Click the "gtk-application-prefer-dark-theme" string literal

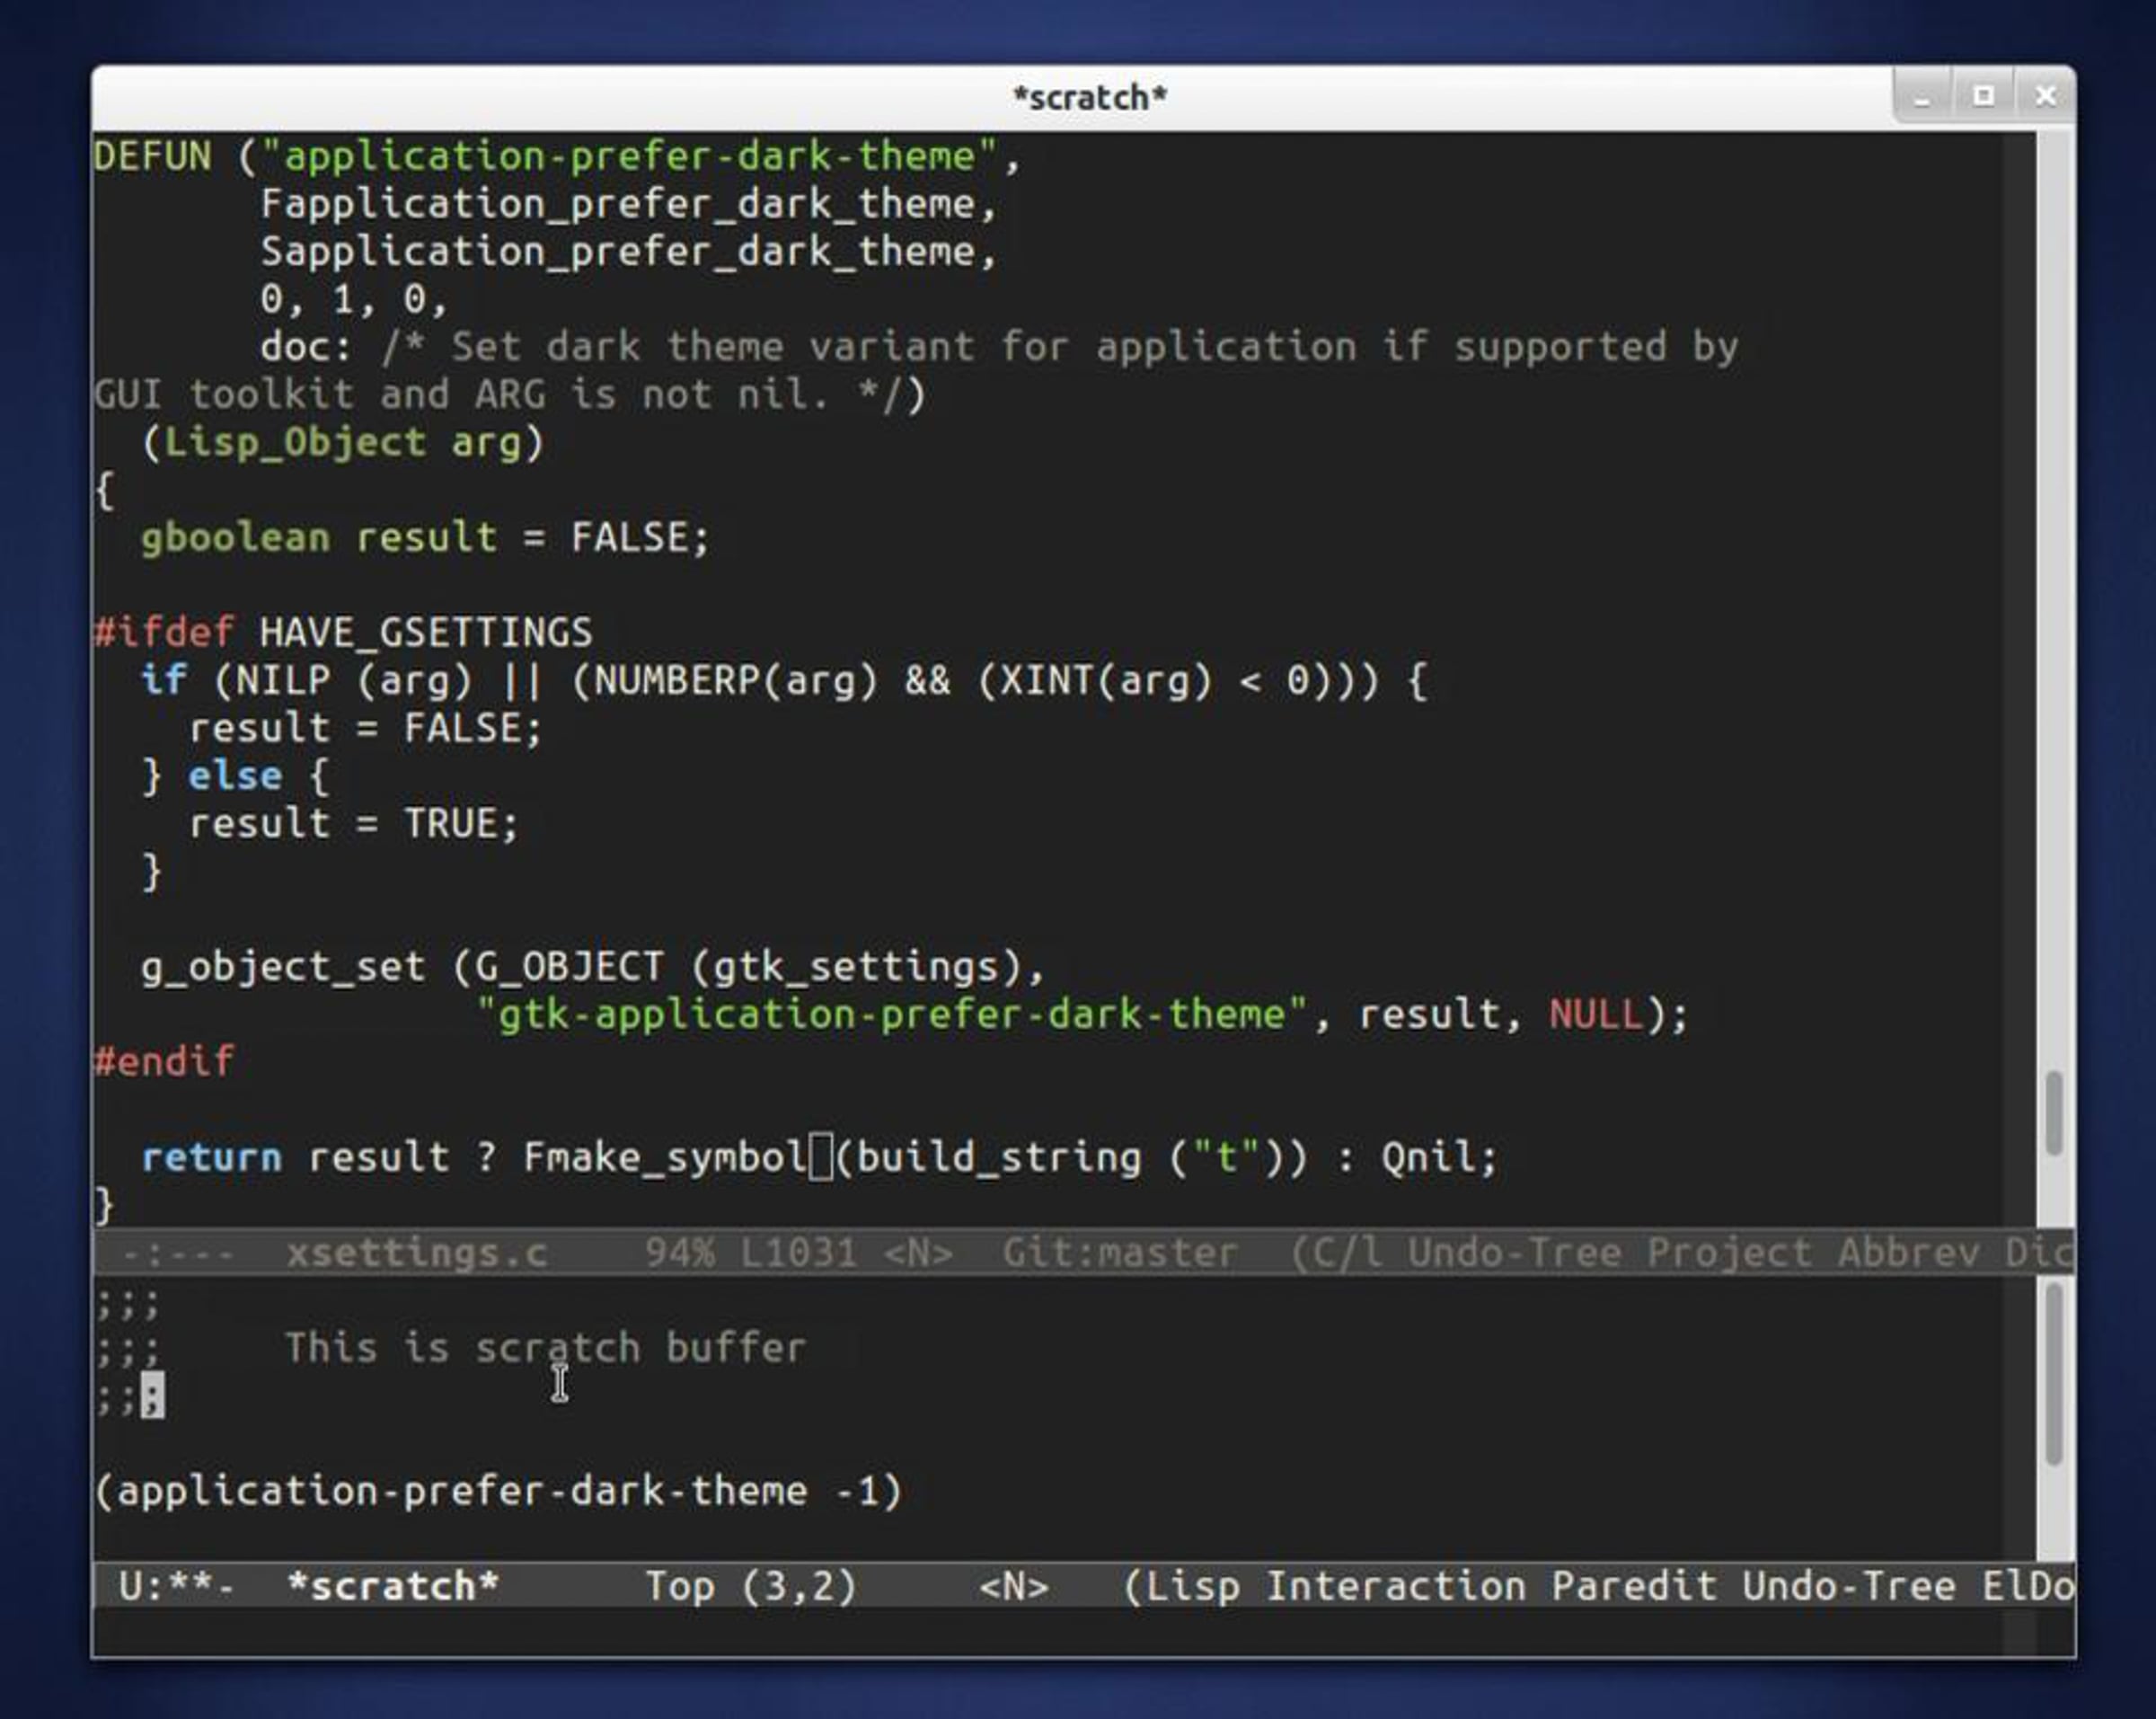pyautogui.click(x=892, y=1014)
